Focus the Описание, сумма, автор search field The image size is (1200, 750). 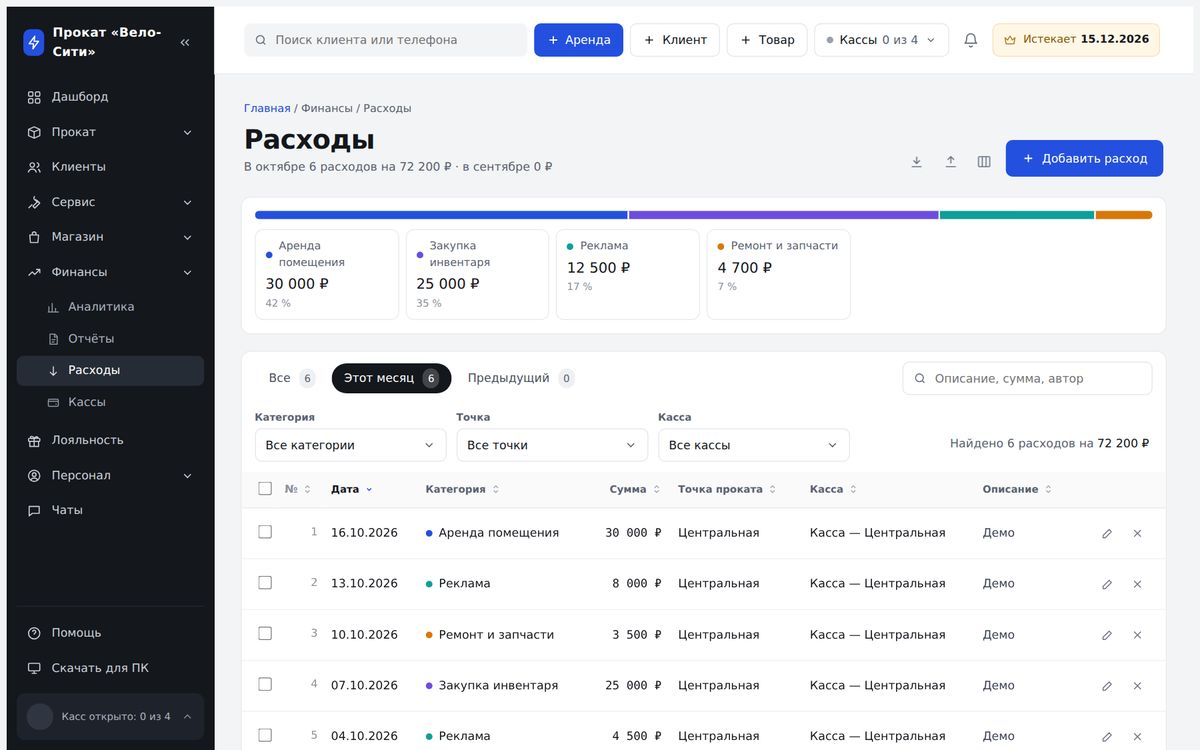tap(1027, 378)
